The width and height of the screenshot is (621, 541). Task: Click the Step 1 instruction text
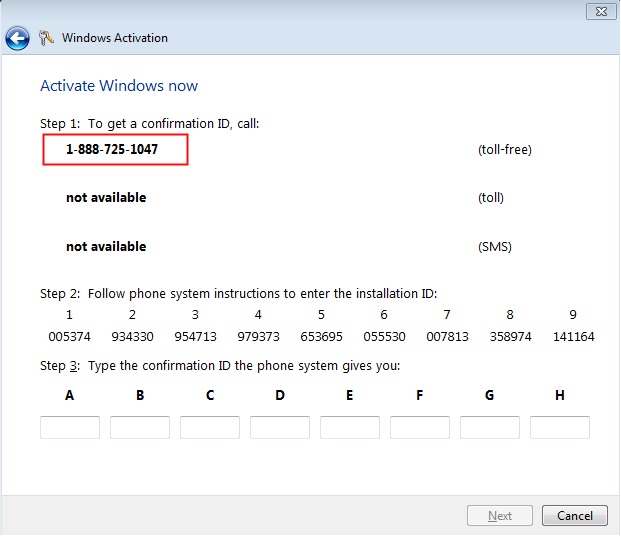[149, 124]
